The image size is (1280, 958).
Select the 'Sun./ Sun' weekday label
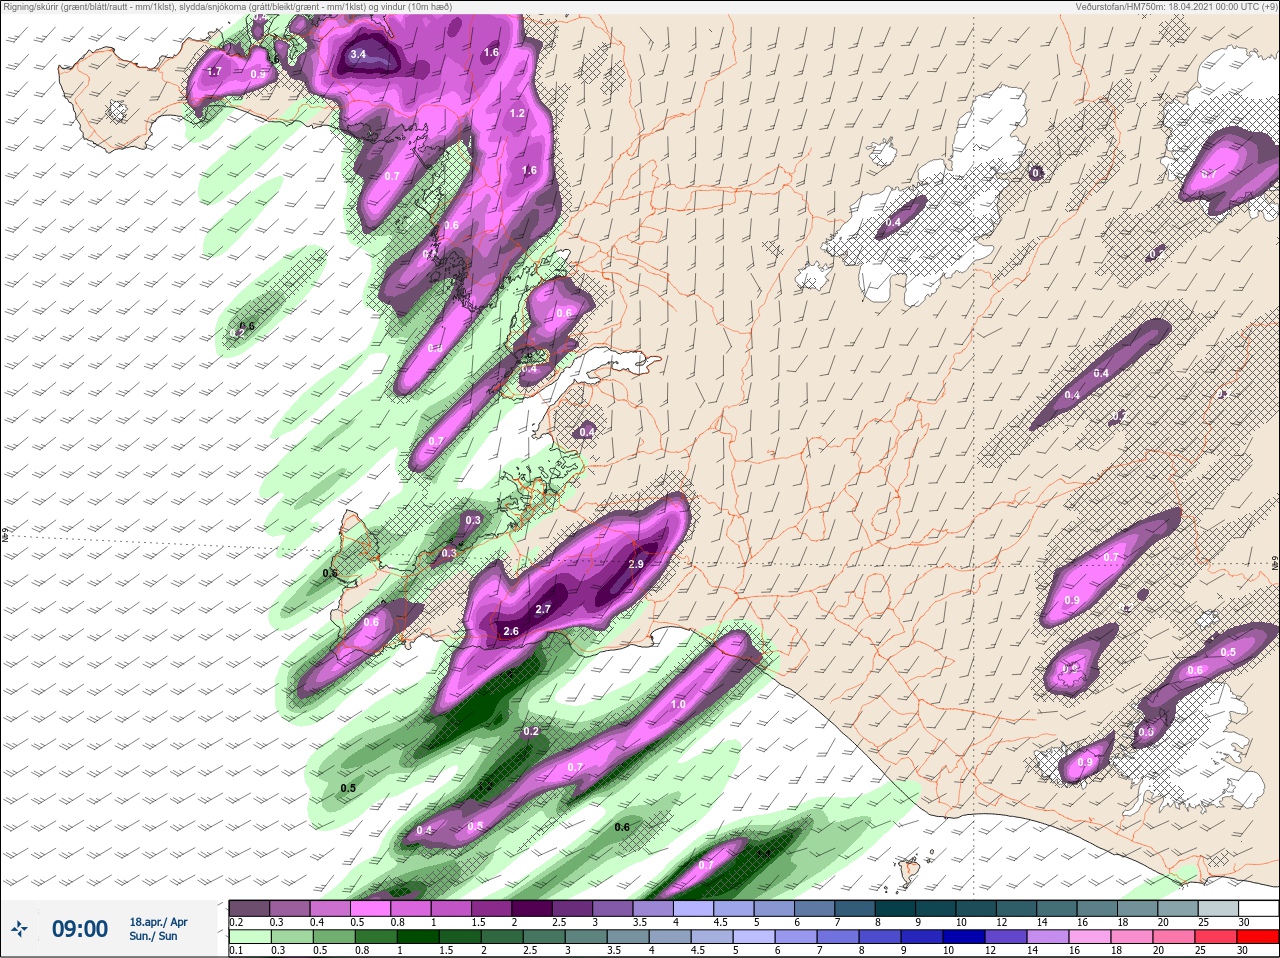coord(153,936)
